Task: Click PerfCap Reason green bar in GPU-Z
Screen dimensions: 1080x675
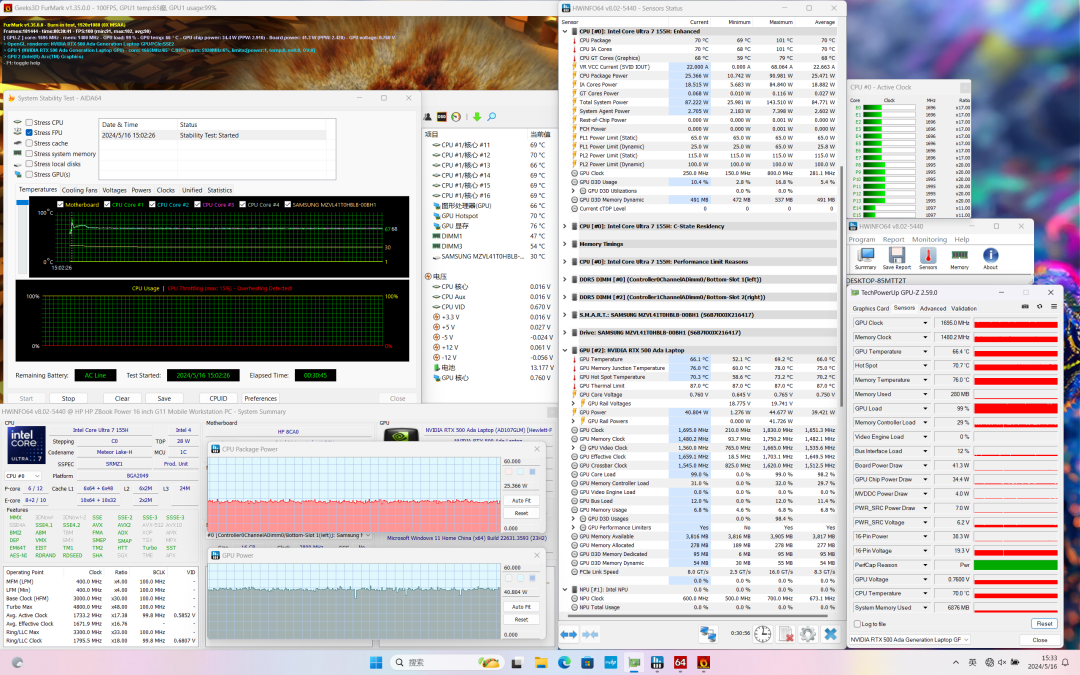Action: pos(1015,565)
